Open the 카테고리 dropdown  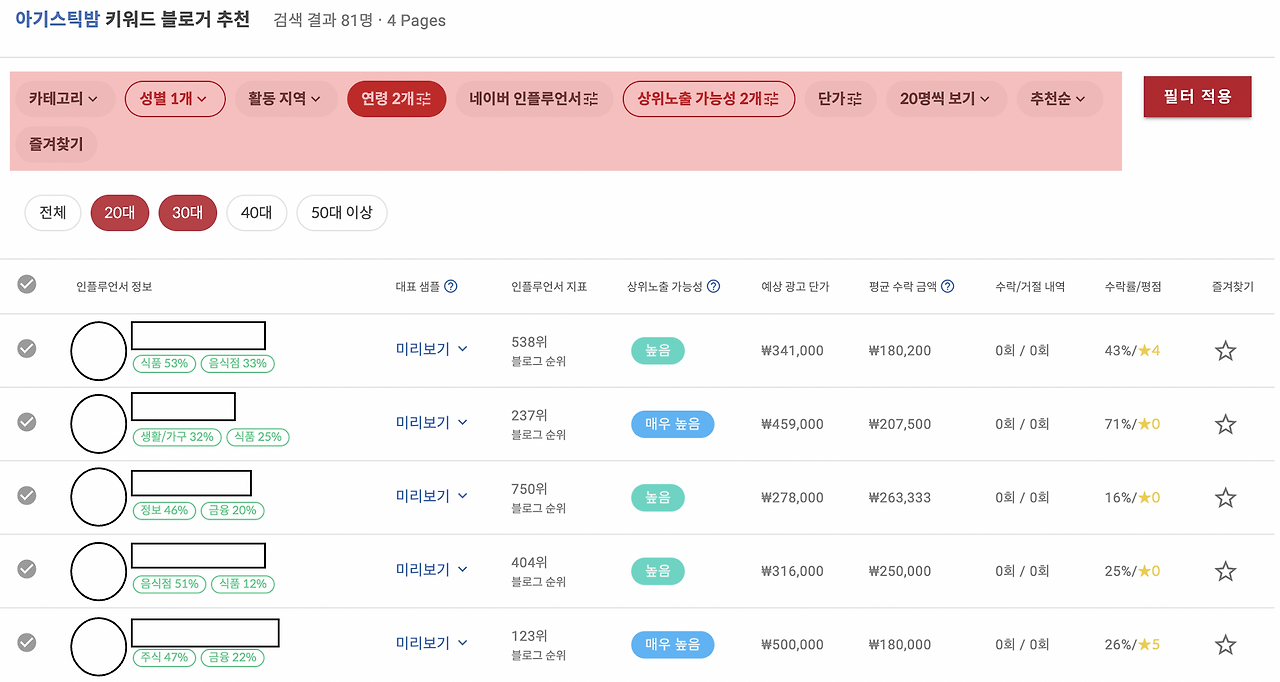62,98
